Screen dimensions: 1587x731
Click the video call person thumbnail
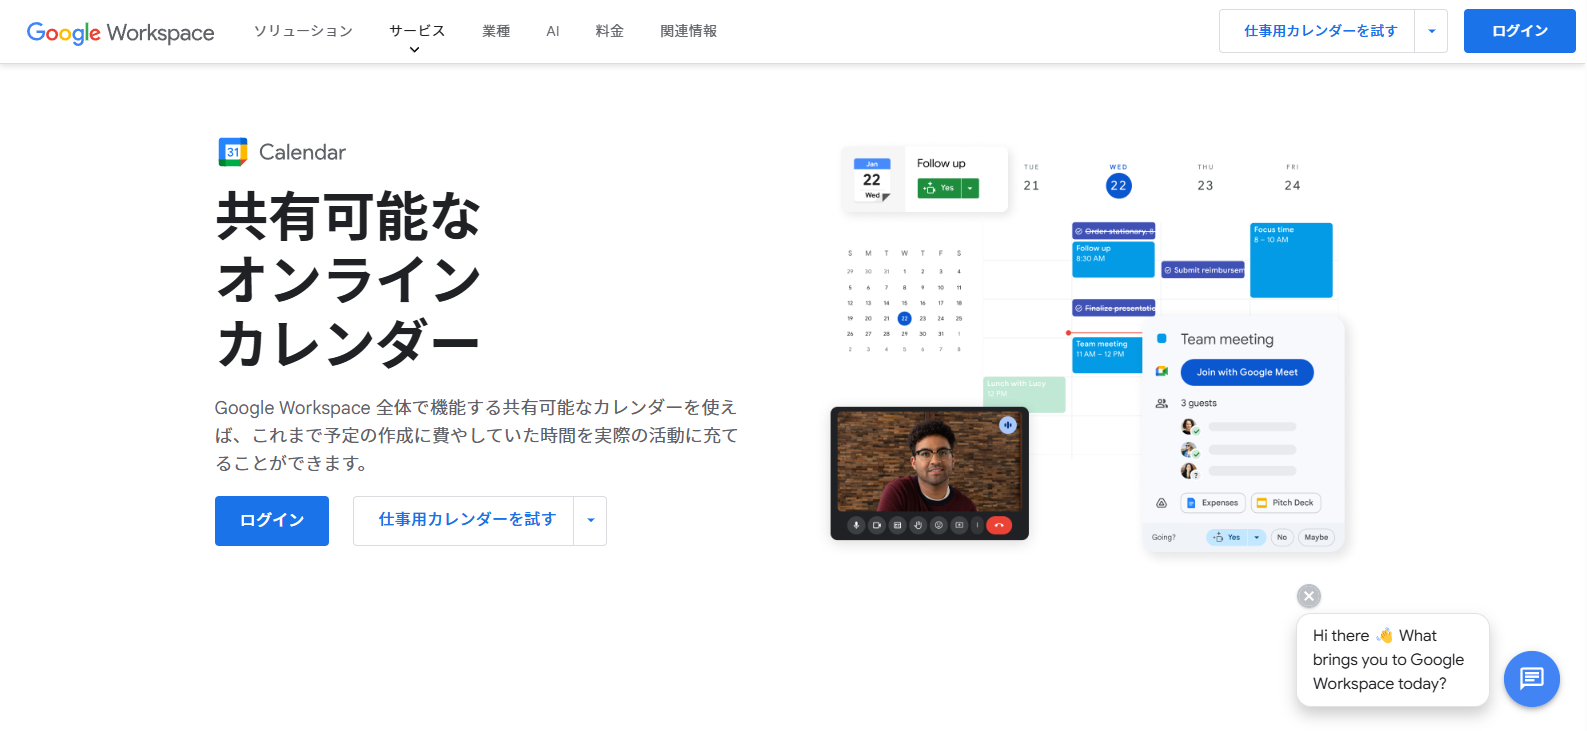(x=929, y=461)
